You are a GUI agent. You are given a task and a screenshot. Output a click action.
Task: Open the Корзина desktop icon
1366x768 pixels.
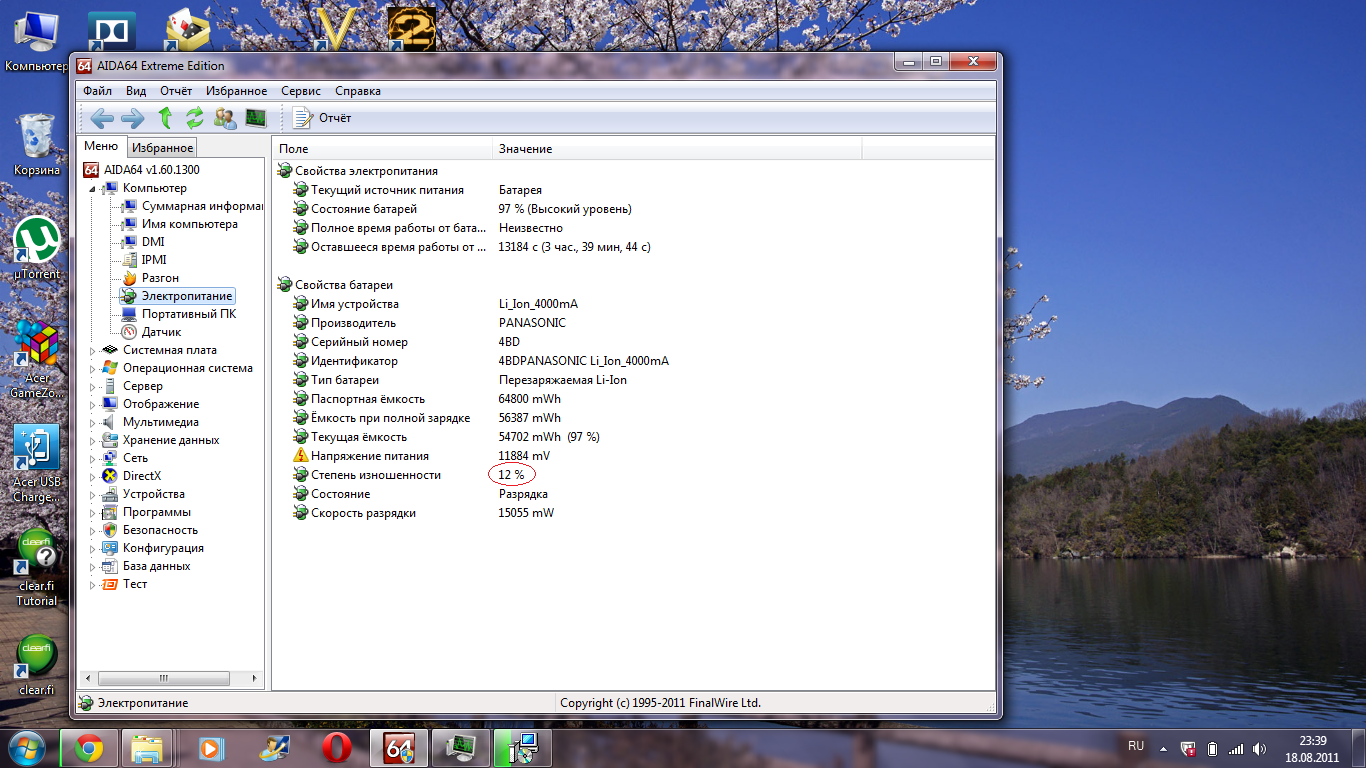[x=36, y=144]
